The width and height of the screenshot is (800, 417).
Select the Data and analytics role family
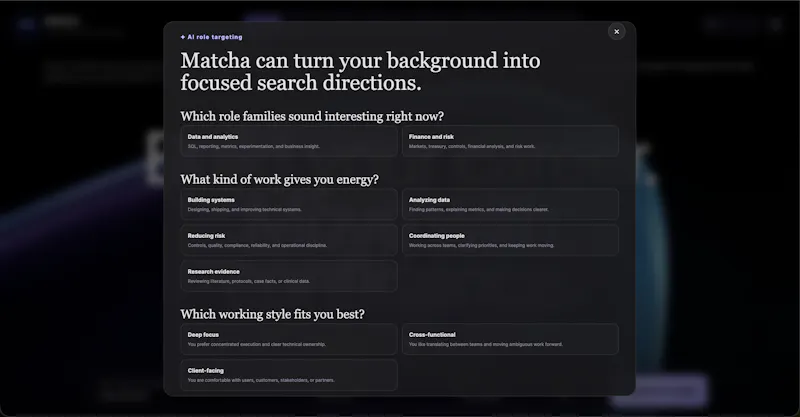(x=289, y=141)
